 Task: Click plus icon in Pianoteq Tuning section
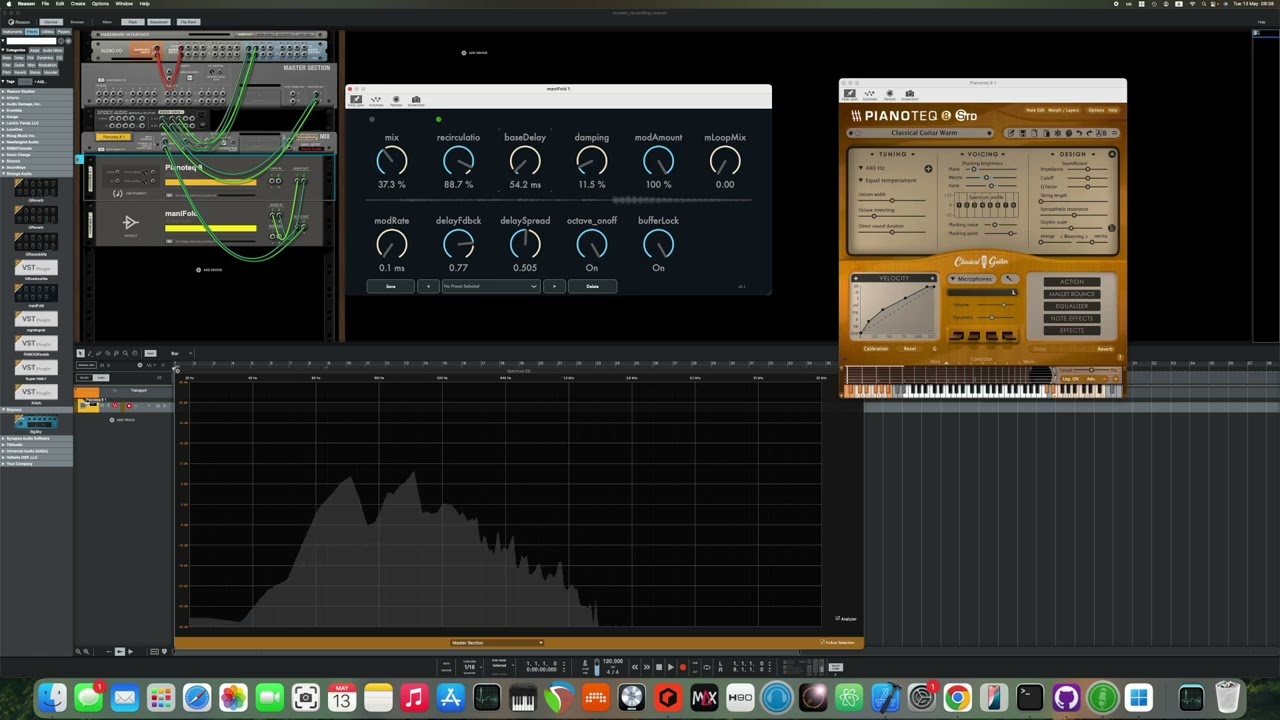(x=928, y=169)
